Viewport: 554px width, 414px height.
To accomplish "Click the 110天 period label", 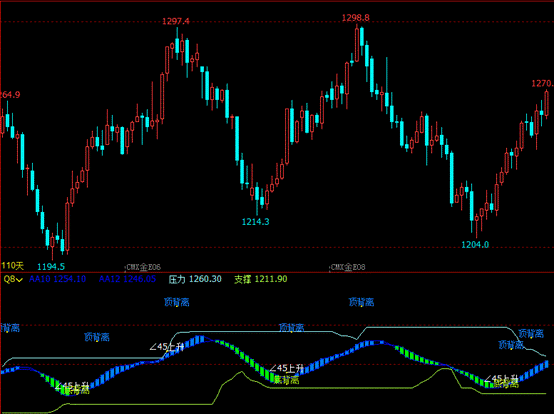I will pos(12,266).
